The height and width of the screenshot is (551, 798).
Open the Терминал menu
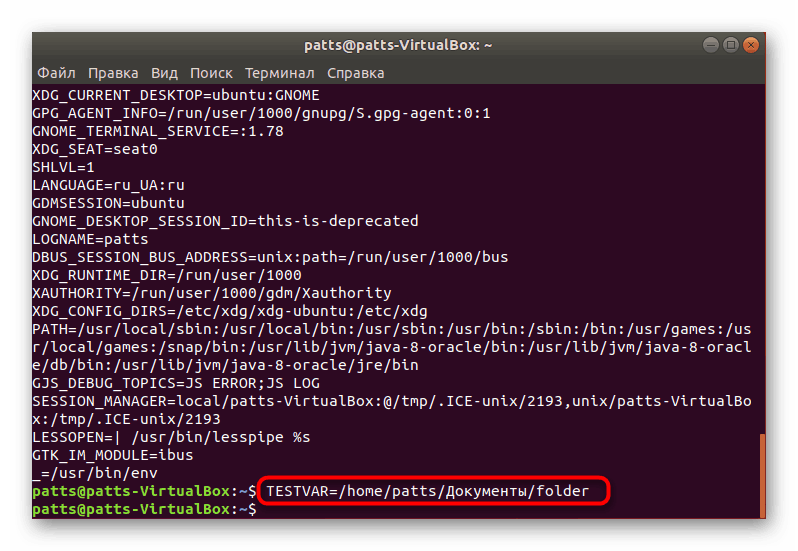(x=279, y=73)
